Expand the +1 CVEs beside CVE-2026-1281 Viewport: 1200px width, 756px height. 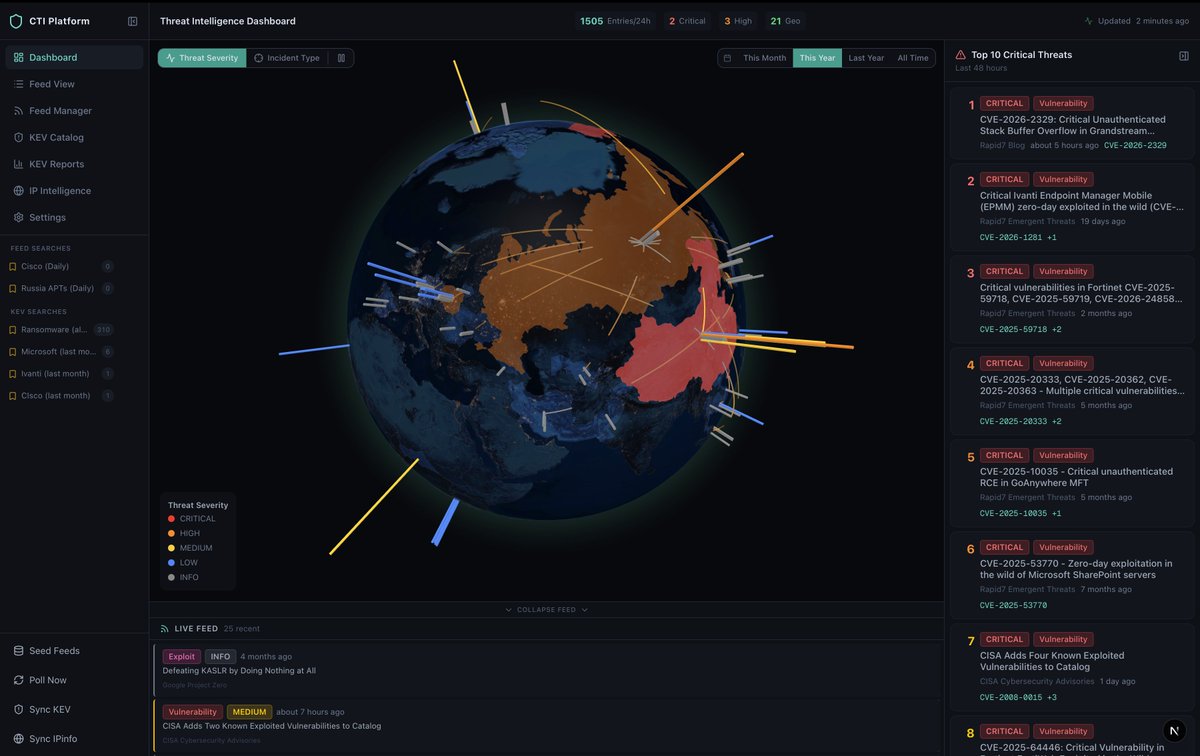(1052, 237)
